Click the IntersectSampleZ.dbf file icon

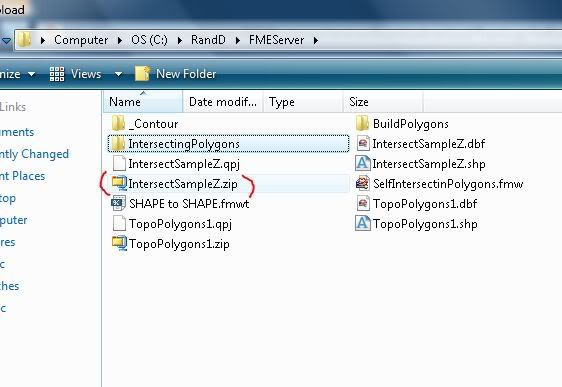pyautogui.click(x=363, y=144)
